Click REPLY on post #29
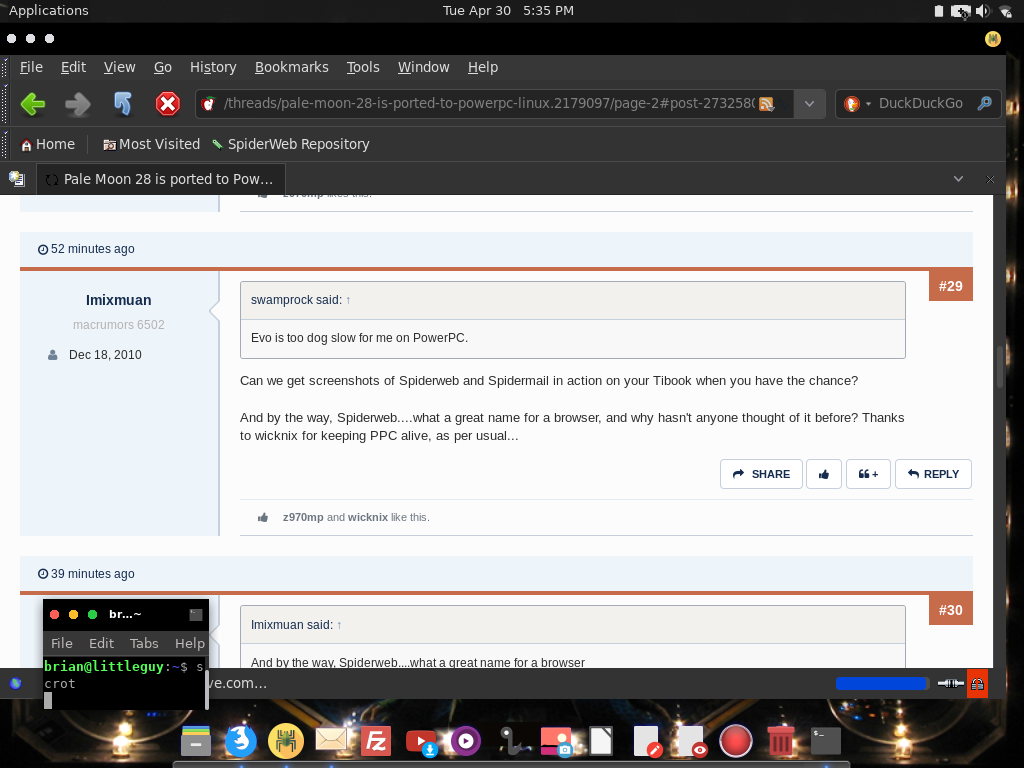The height and width of the screenshot is (768, 1024). point(933,474)
